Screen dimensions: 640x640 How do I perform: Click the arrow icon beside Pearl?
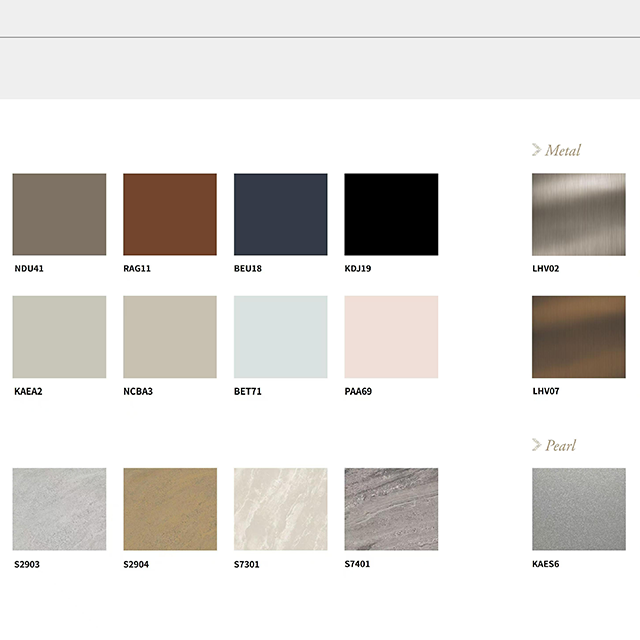(x=537, y=445)
